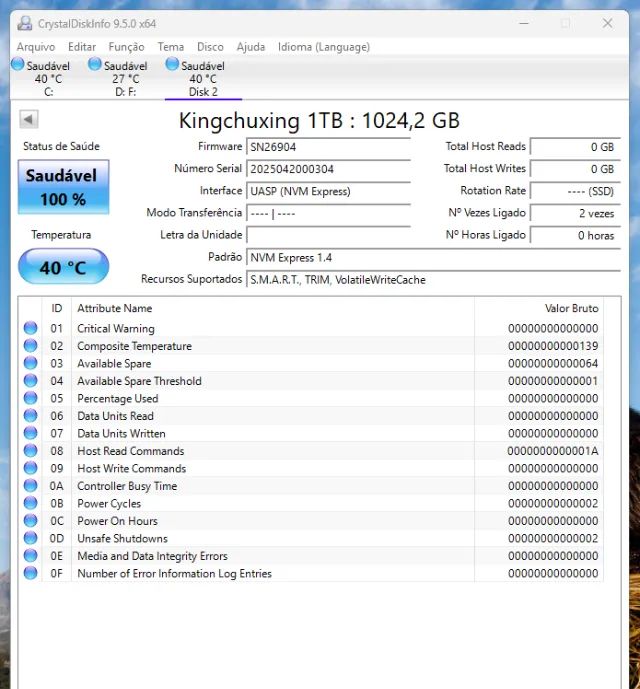This screenshot has height=689, width=640.
Task: Select the Disk 2 health orb
Action: coord(172,64)
